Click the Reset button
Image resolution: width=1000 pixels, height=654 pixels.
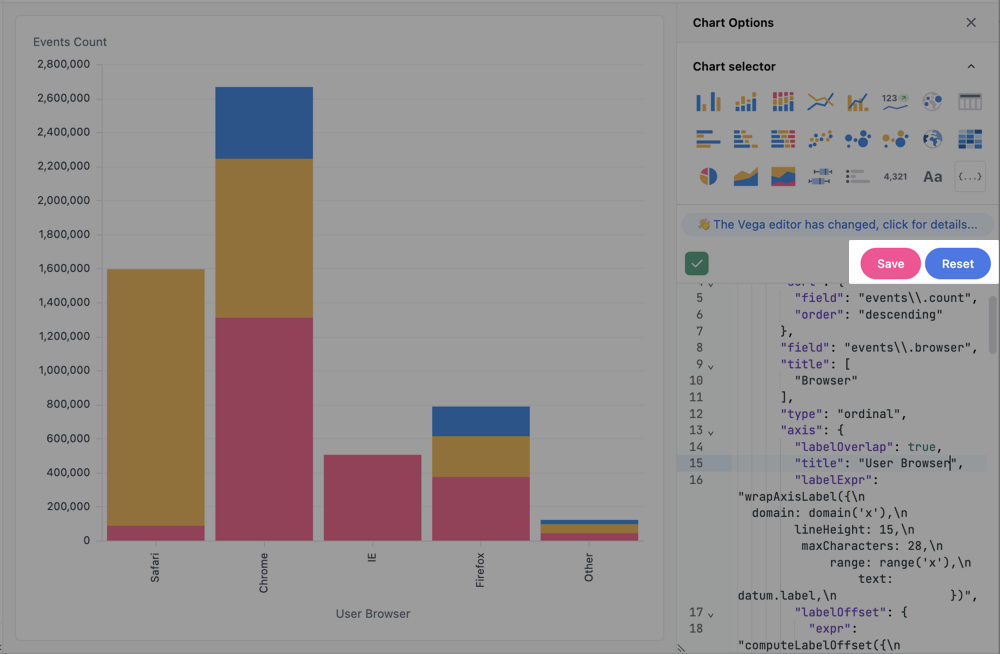(x=957, y=263)
